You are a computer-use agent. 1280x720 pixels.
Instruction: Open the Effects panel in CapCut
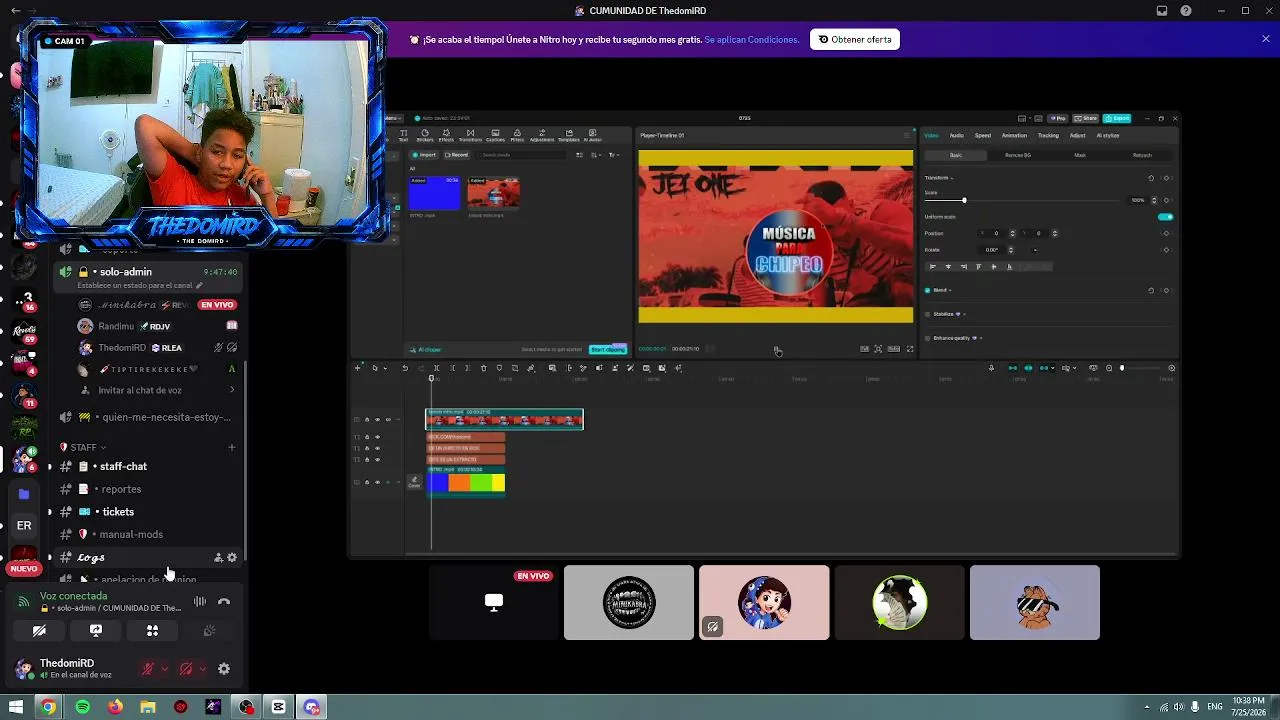coord(446,135)
